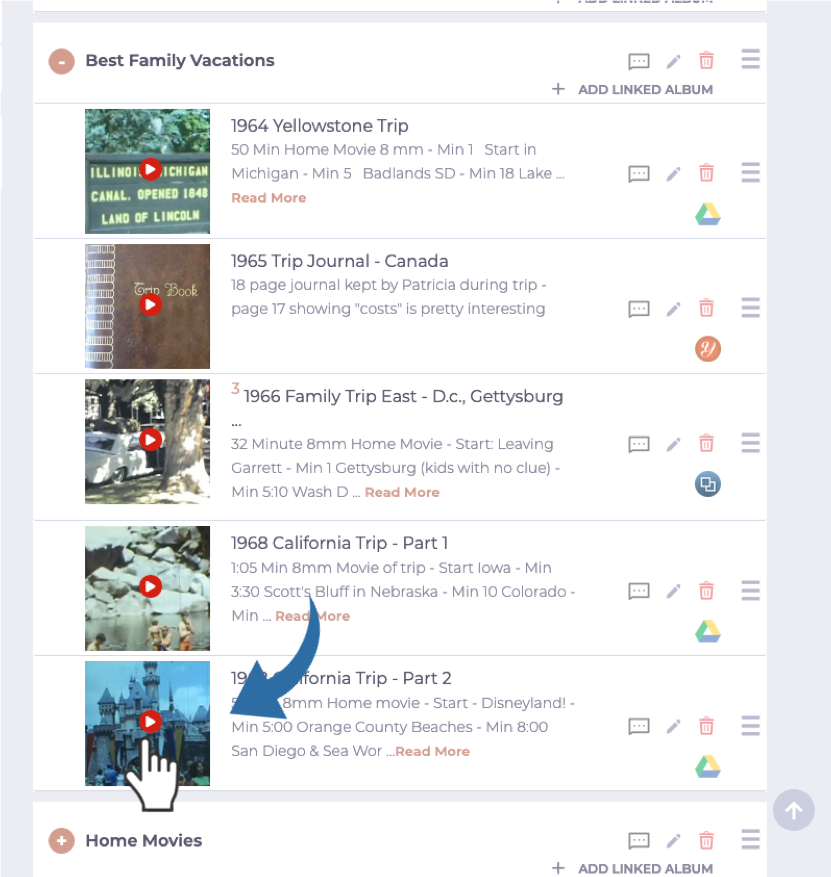Edit the 1965 Trip Journal - Canada entry
Image resolution: width=831 pixels, height=877 pixels.
[x=673, y=308]
